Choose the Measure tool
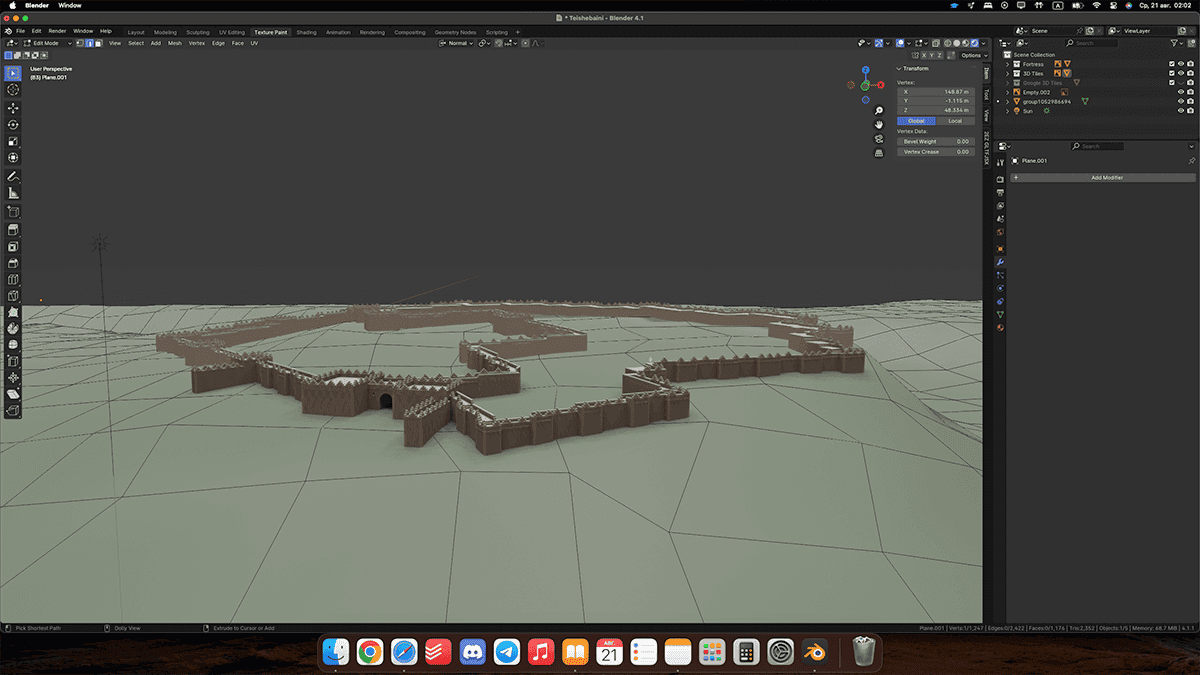The height and width of the screenshot is (675, 1200). (13, 193)
